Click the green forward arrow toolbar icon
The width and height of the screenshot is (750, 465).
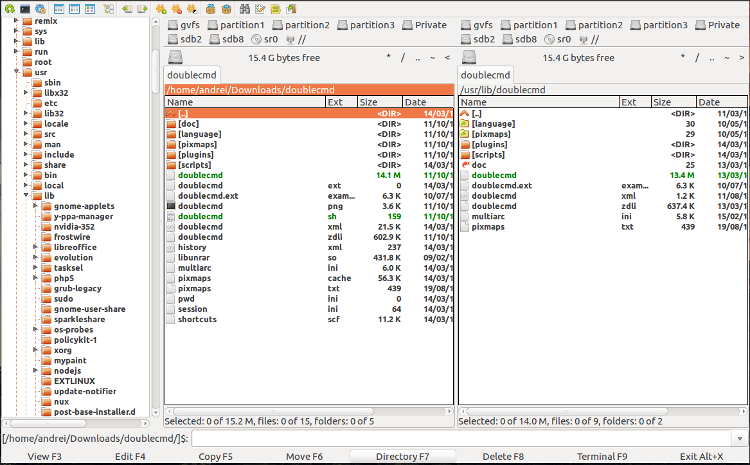pyautogui.click(x=142, y=8)
